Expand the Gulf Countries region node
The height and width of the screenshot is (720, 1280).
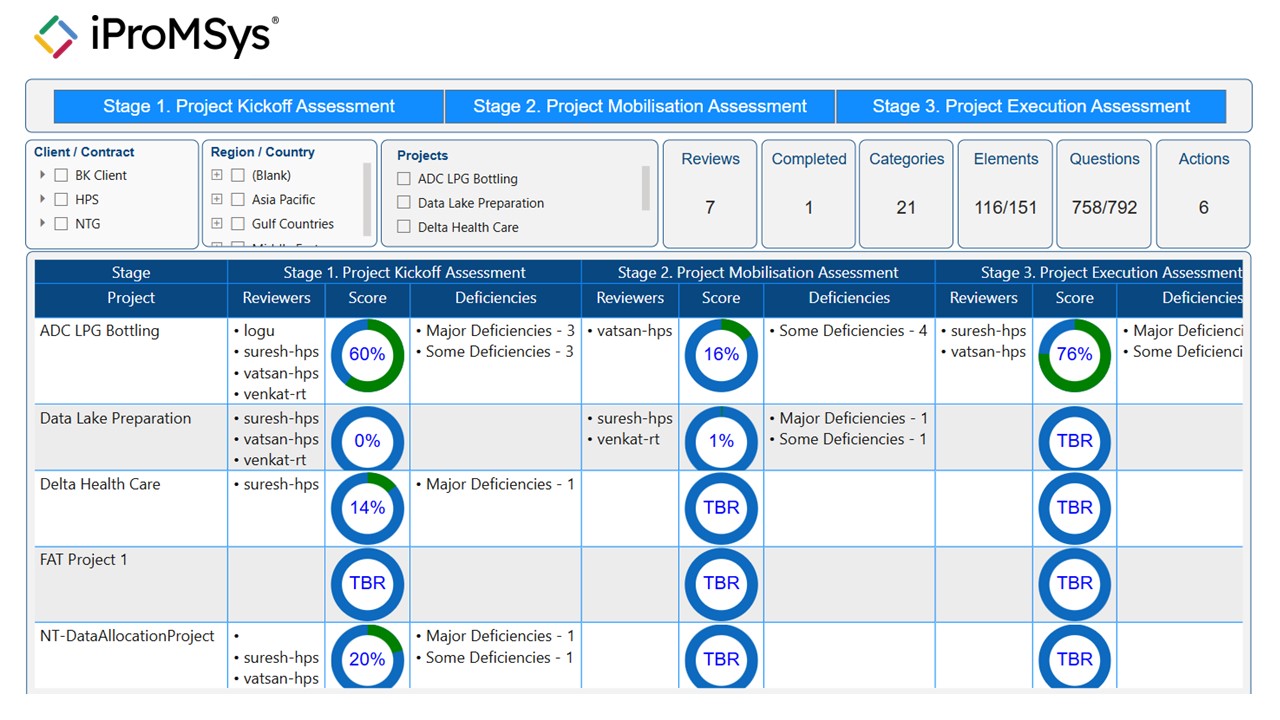[x=216, y=224]
